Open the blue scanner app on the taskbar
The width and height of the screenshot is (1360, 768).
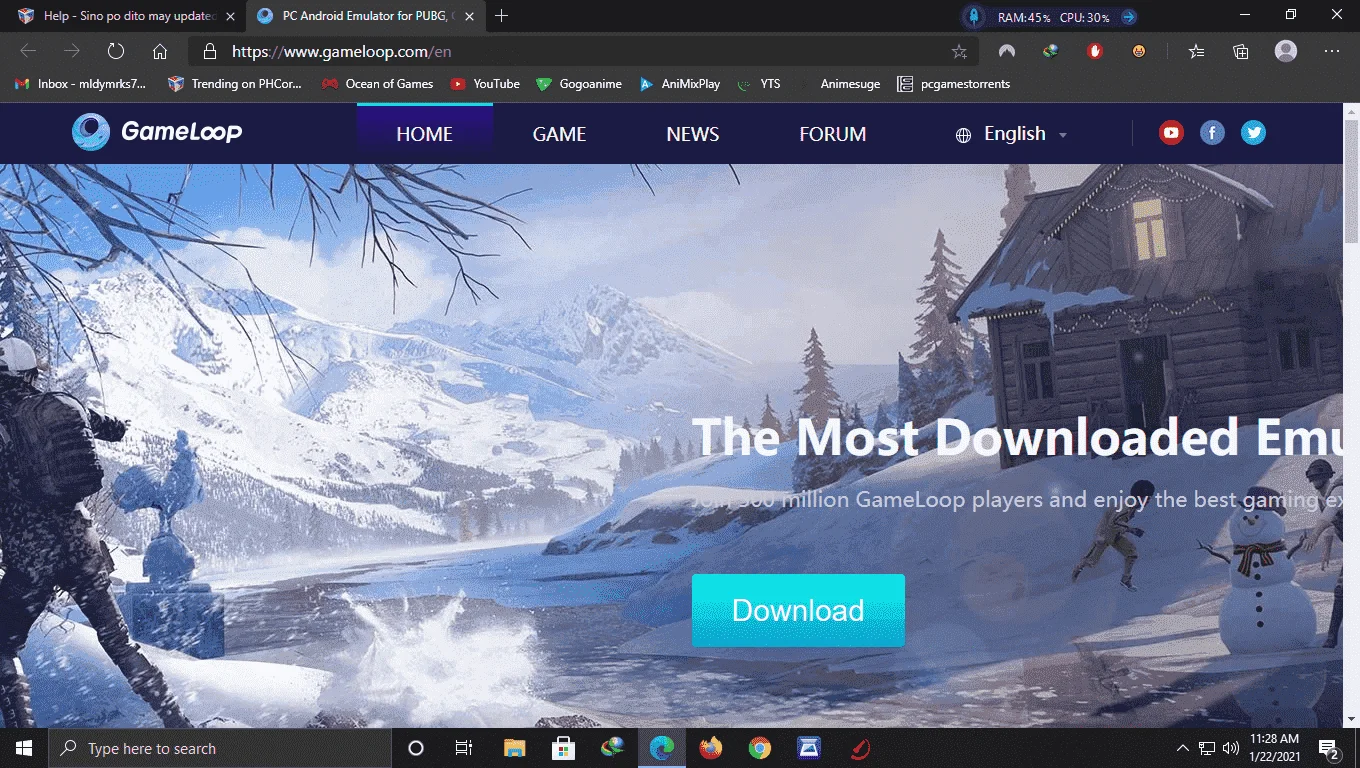click(809, 748)
